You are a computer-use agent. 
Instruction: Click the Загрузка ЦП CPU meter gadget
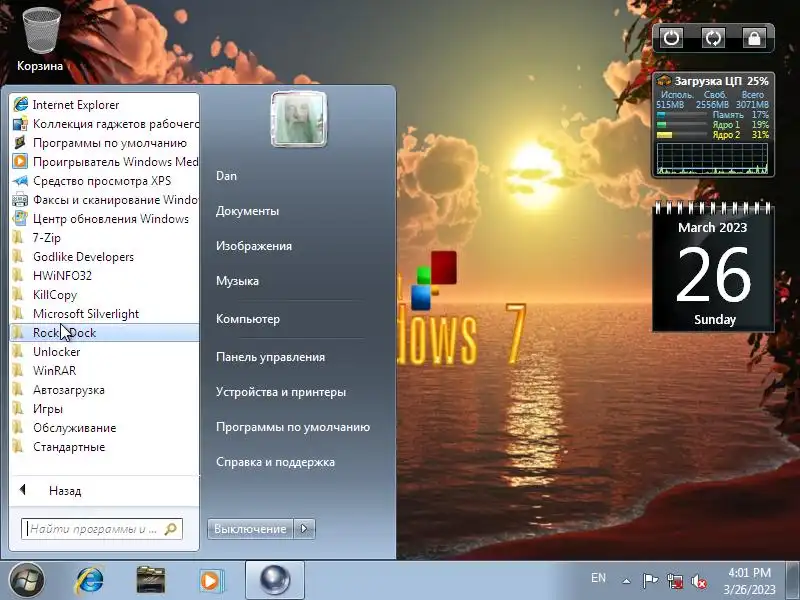tap(713, 125)
